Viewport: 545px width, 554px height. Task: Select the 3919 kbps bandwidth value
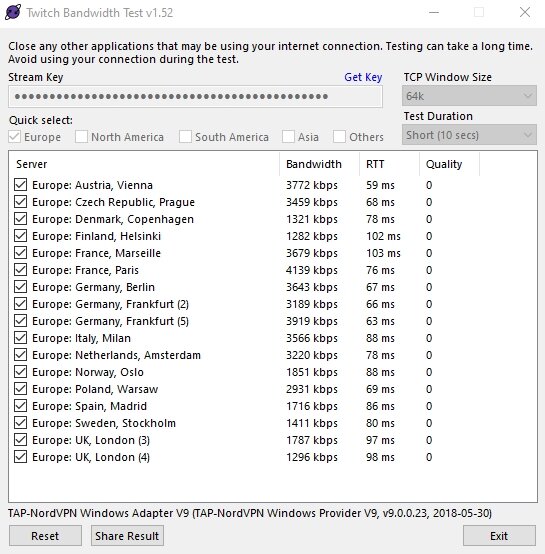pos(312,321)
